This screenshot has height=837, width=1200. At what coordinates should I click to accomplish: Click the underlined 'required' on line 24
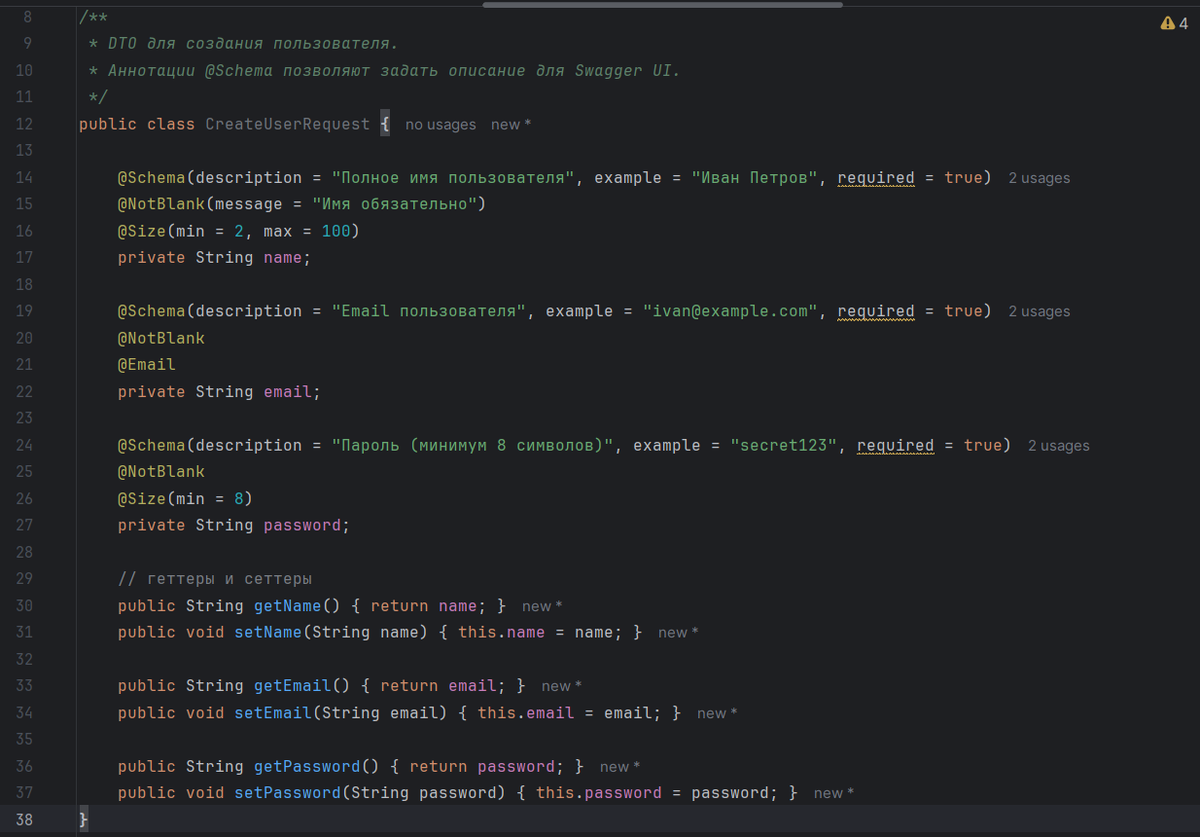pyautogui.click(x=895, y=445)
